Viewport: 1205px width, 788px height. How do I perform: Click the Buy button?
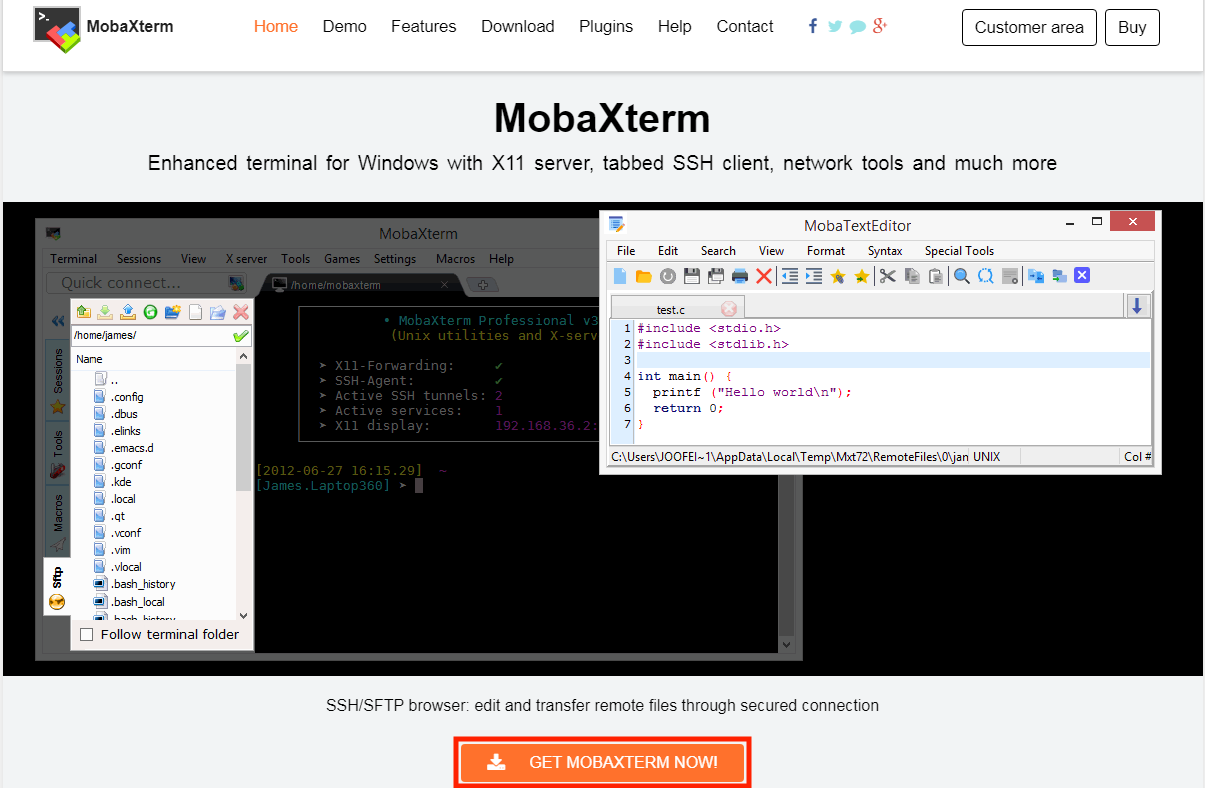click(1132, 27)
